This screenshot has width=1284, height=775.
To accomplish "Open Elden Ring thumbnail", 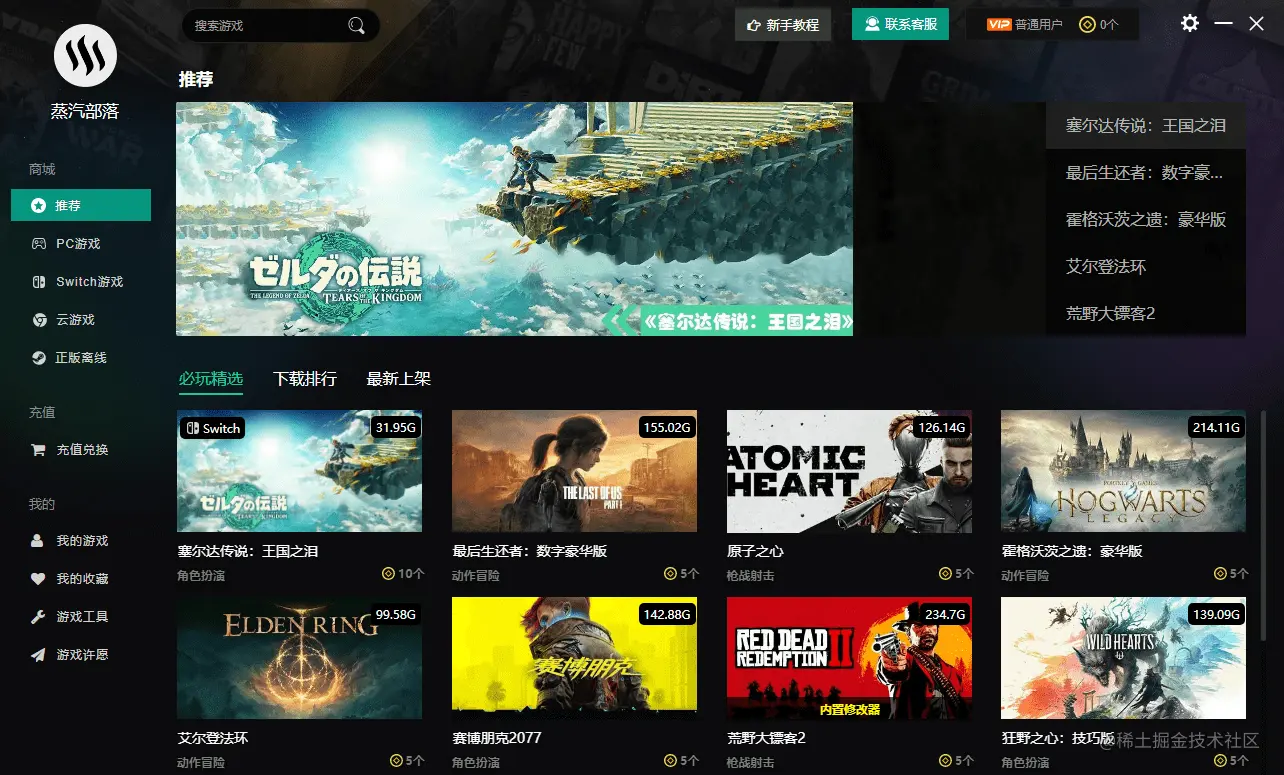I will click(x=299, y=658).
